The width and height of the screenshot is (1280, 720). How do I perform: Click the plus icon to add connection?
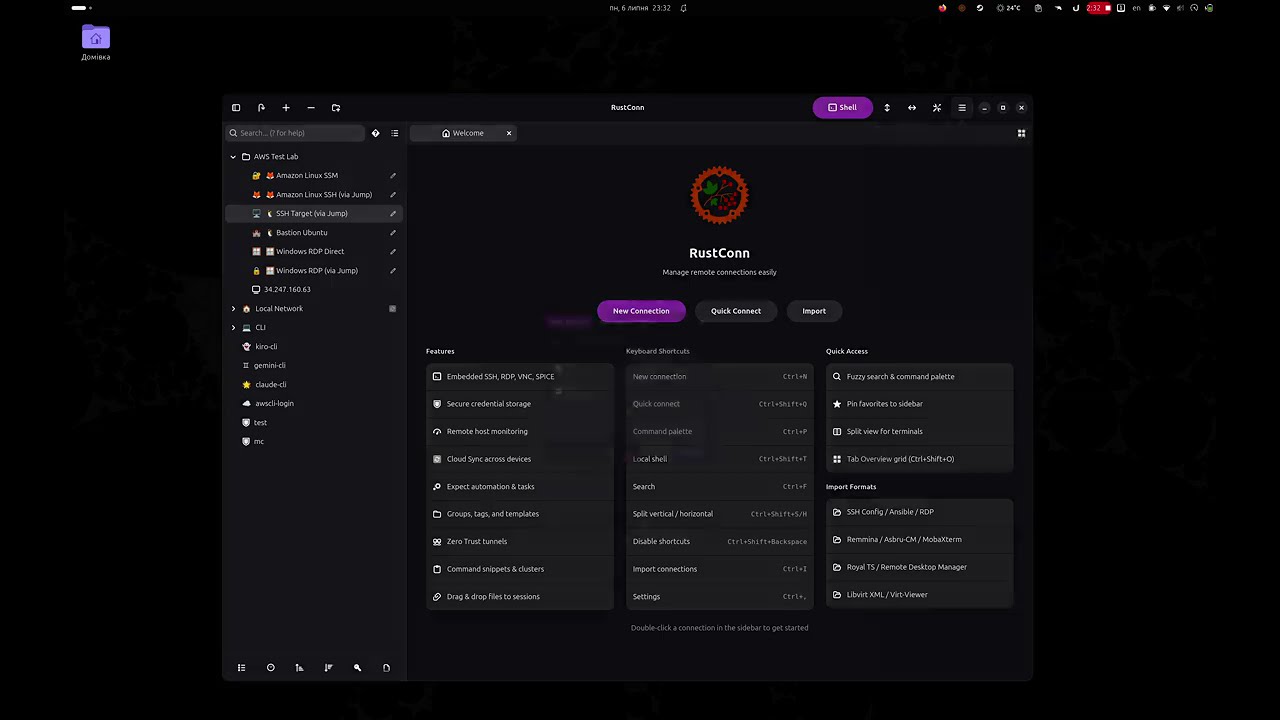point(286,108)
